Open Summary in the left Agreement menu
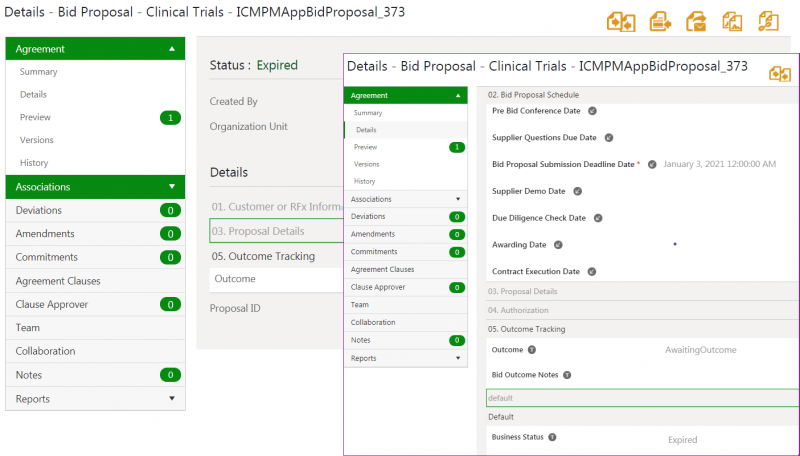The height and width of the screenshot is (456, 800). 39,72
